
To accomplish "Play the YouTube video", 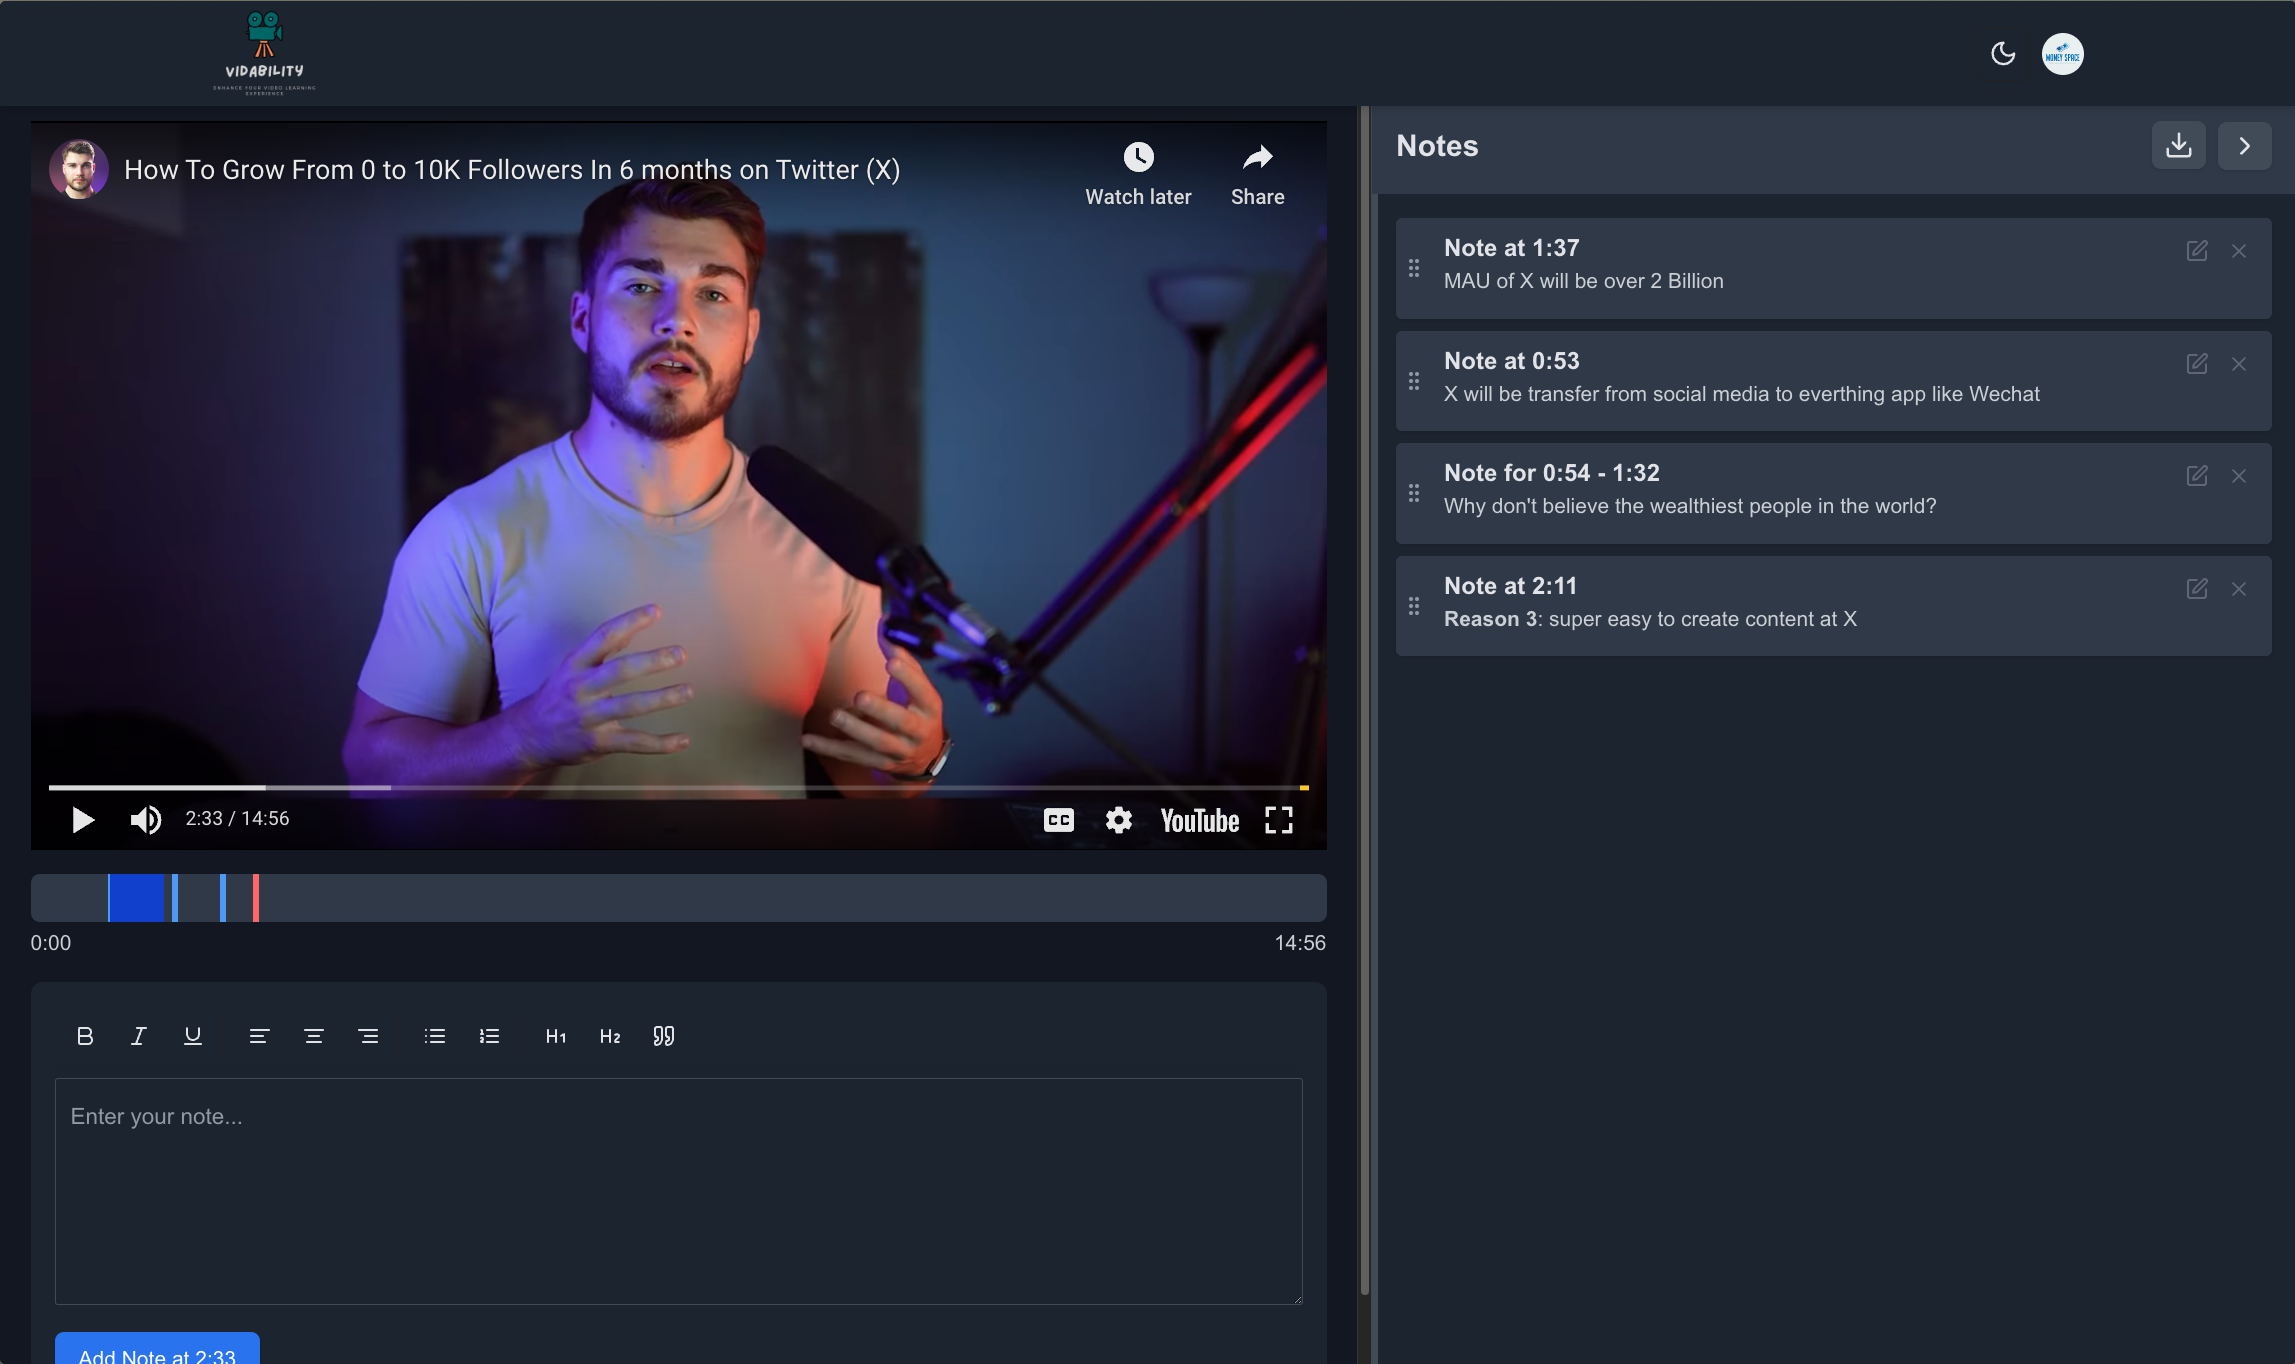I will (x=83, y=820).
